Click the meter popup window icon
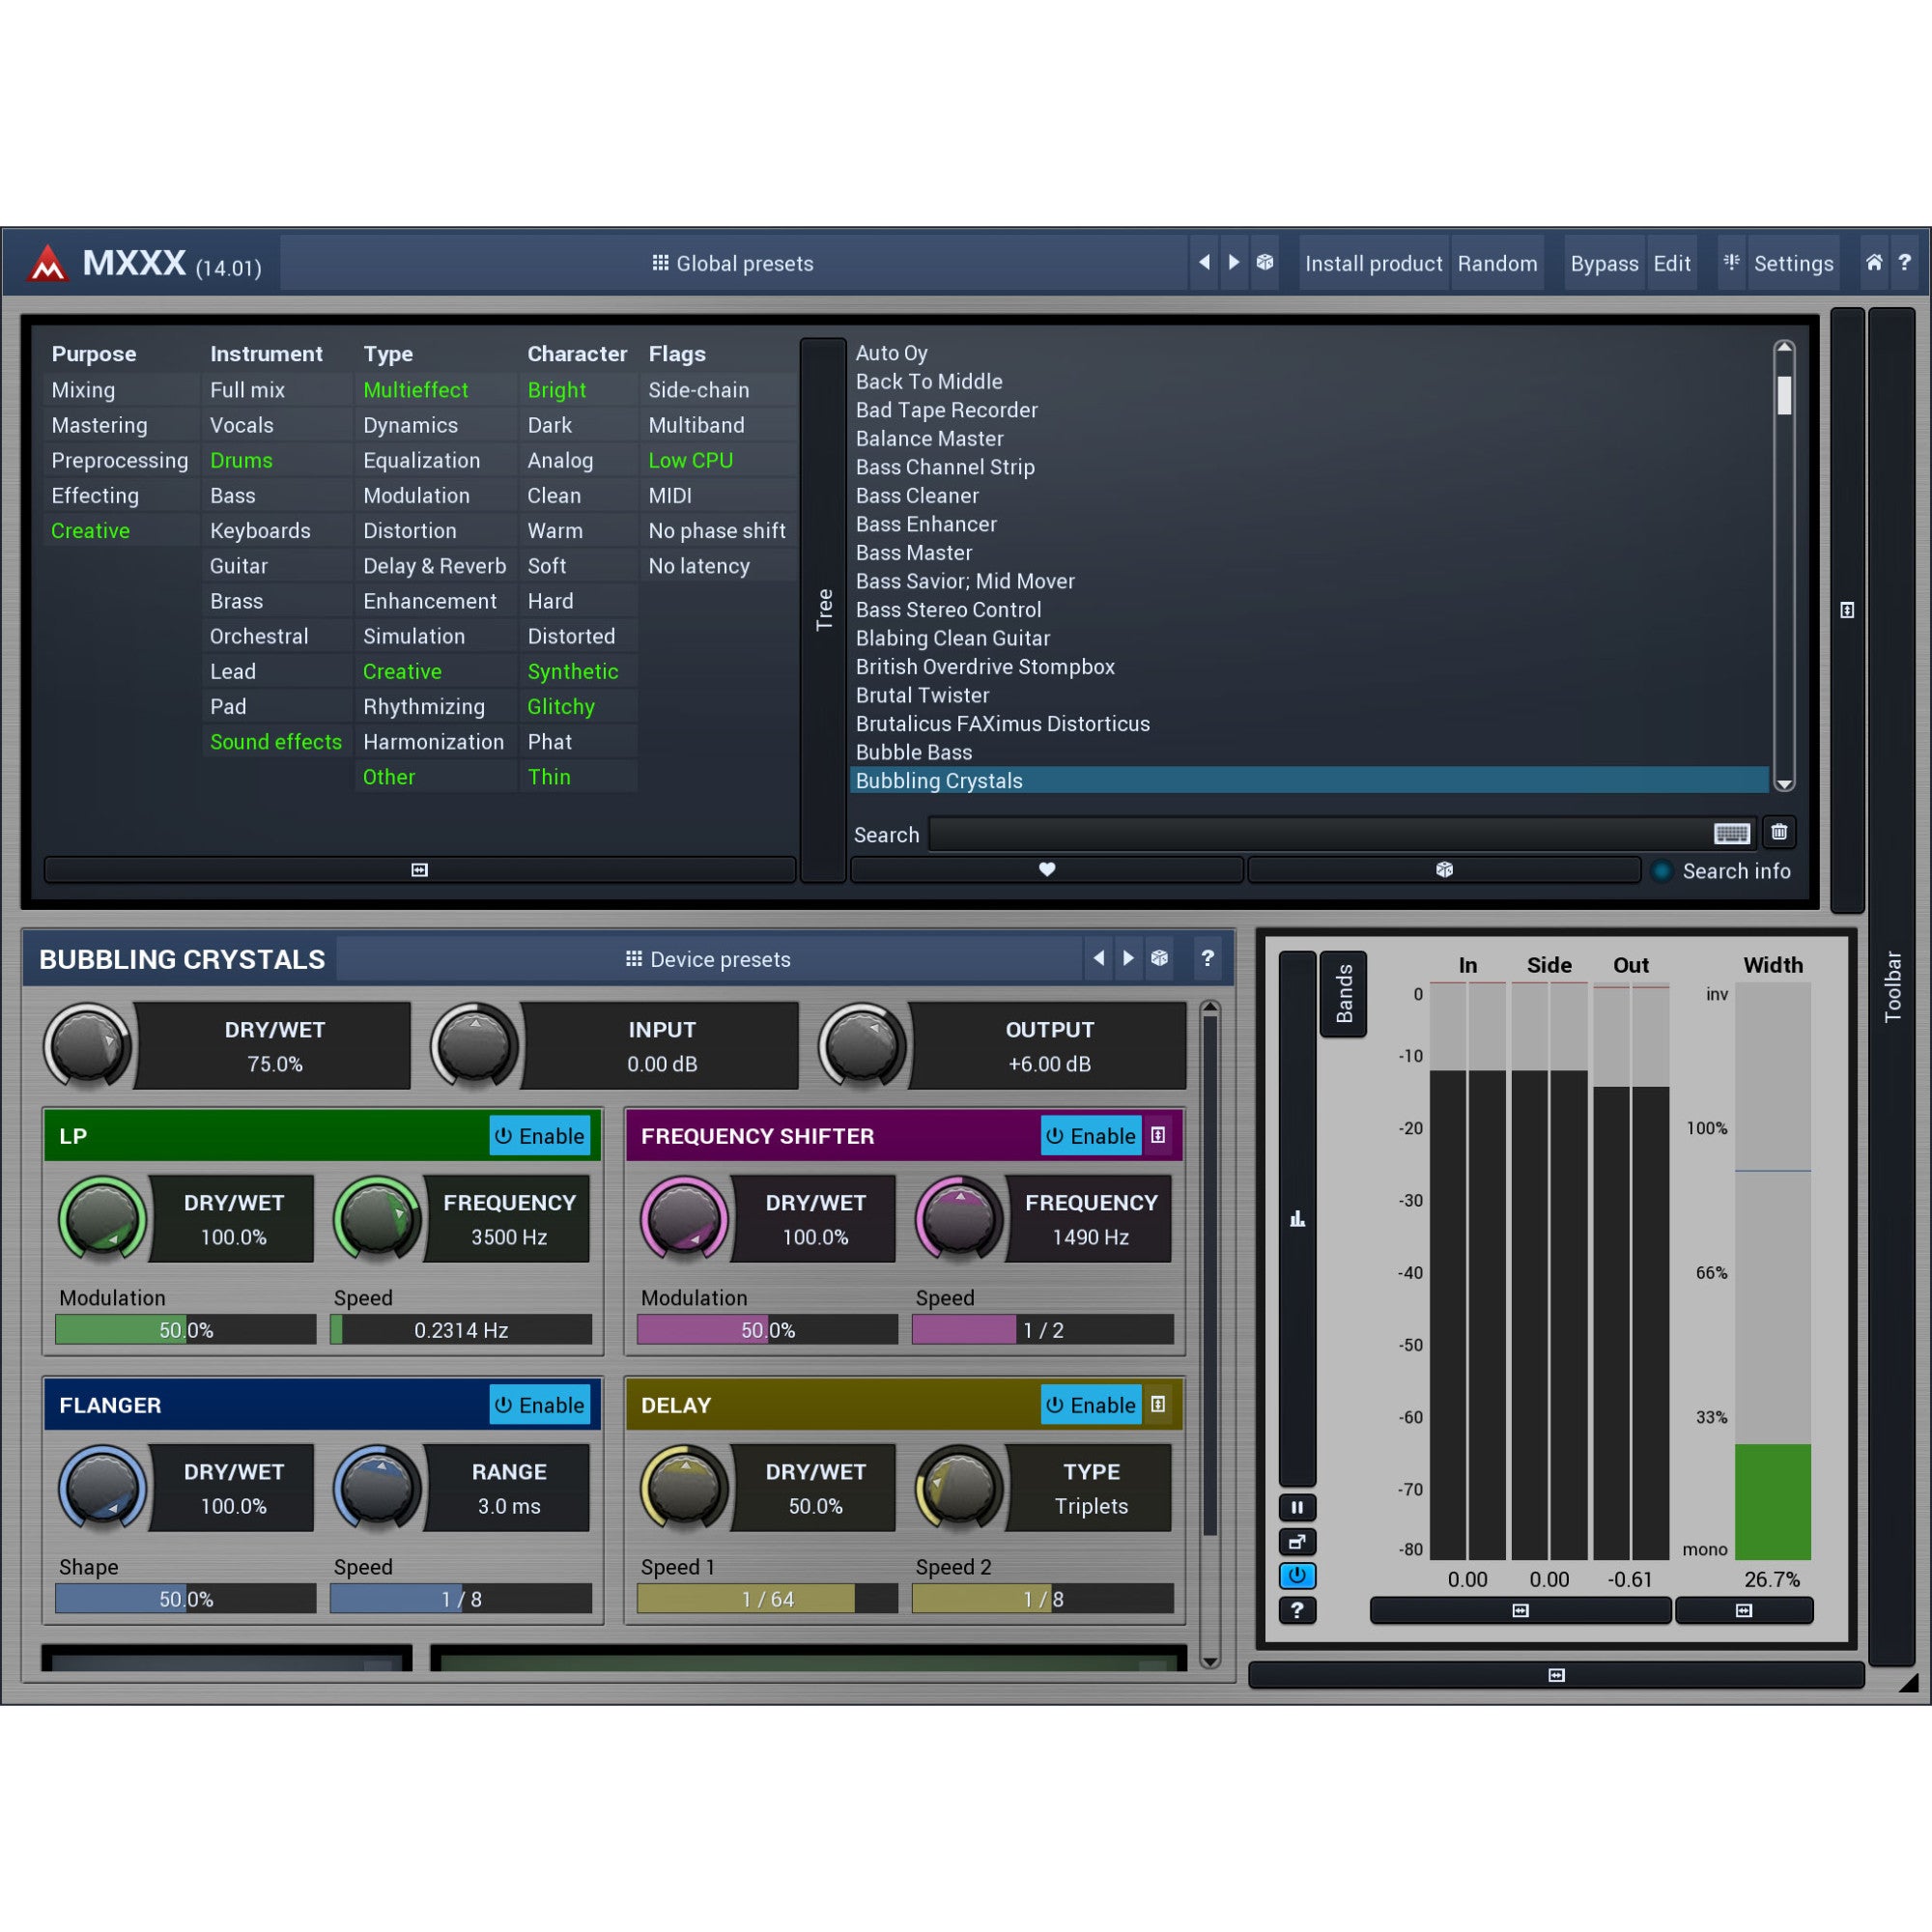Viewport: 1932px width, 1932px height. coord(1297,1542)
